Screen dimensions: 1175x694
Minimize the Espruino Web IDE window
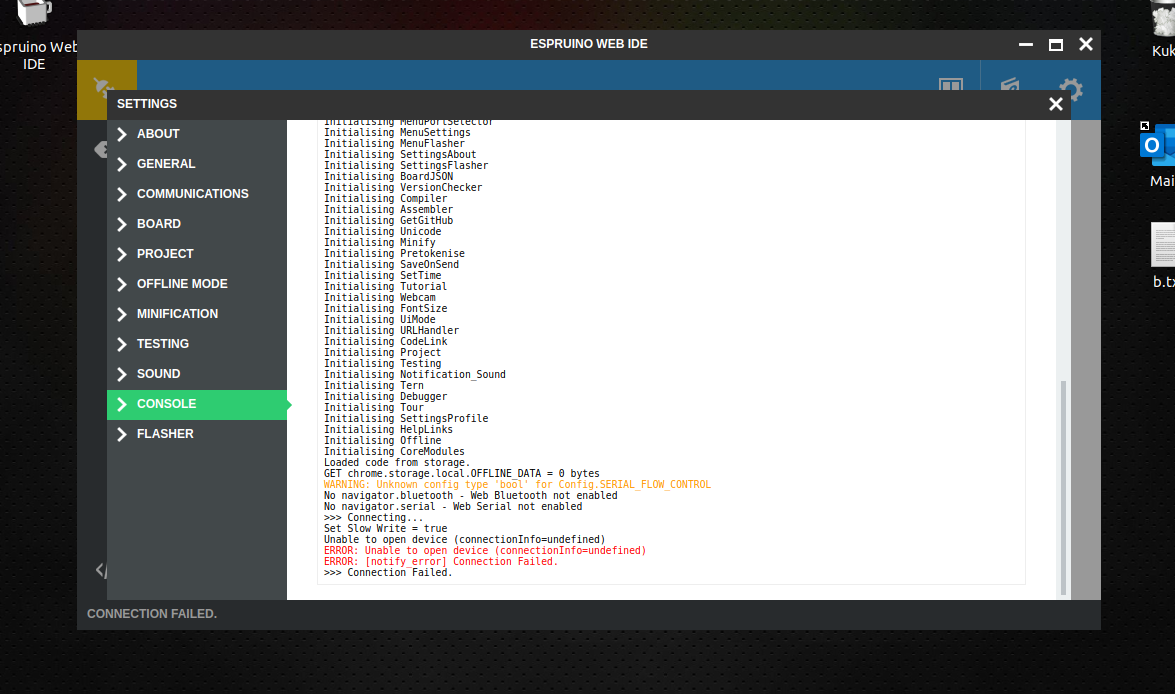tap(1026, 45)
